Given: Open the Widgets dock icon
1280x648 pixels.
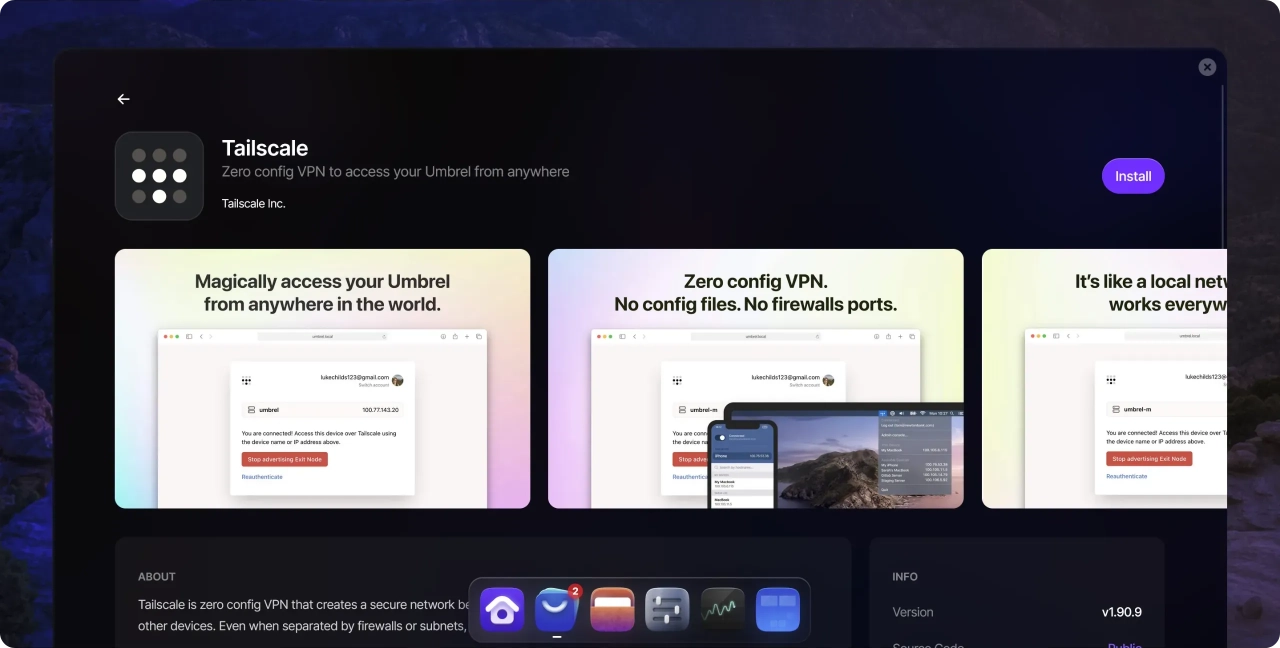Looking at the screenshot, I should pyautogui.click(x=777, y=609).
